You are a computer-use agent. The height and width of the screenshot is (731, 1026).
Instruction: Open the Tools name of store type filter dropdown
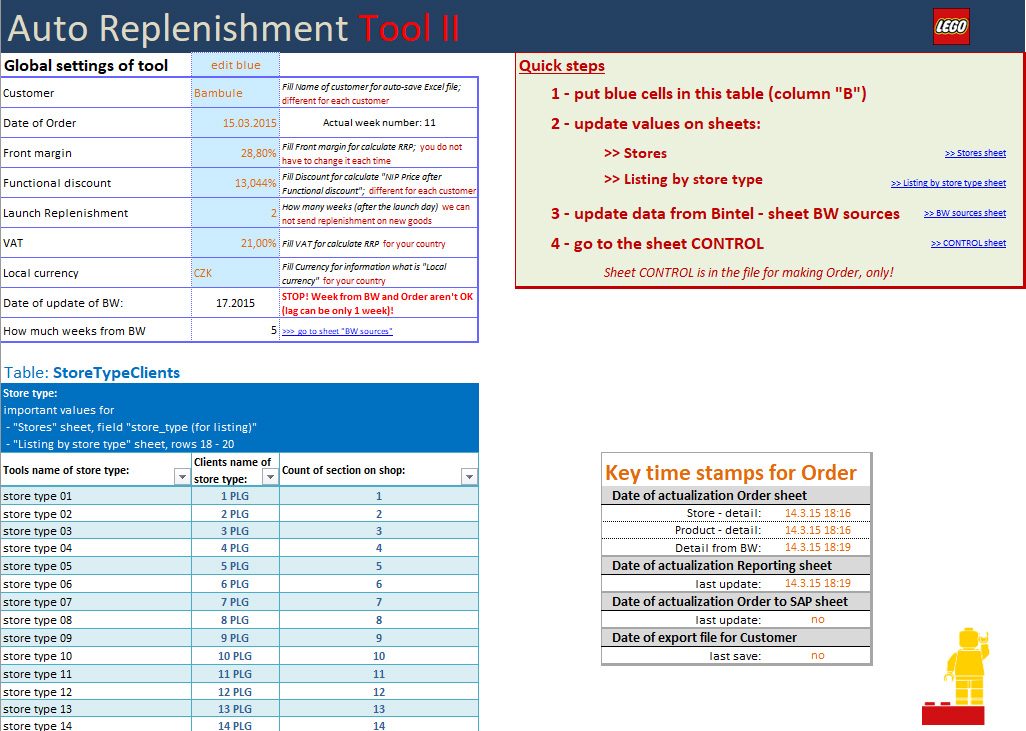tap(182, 477)
